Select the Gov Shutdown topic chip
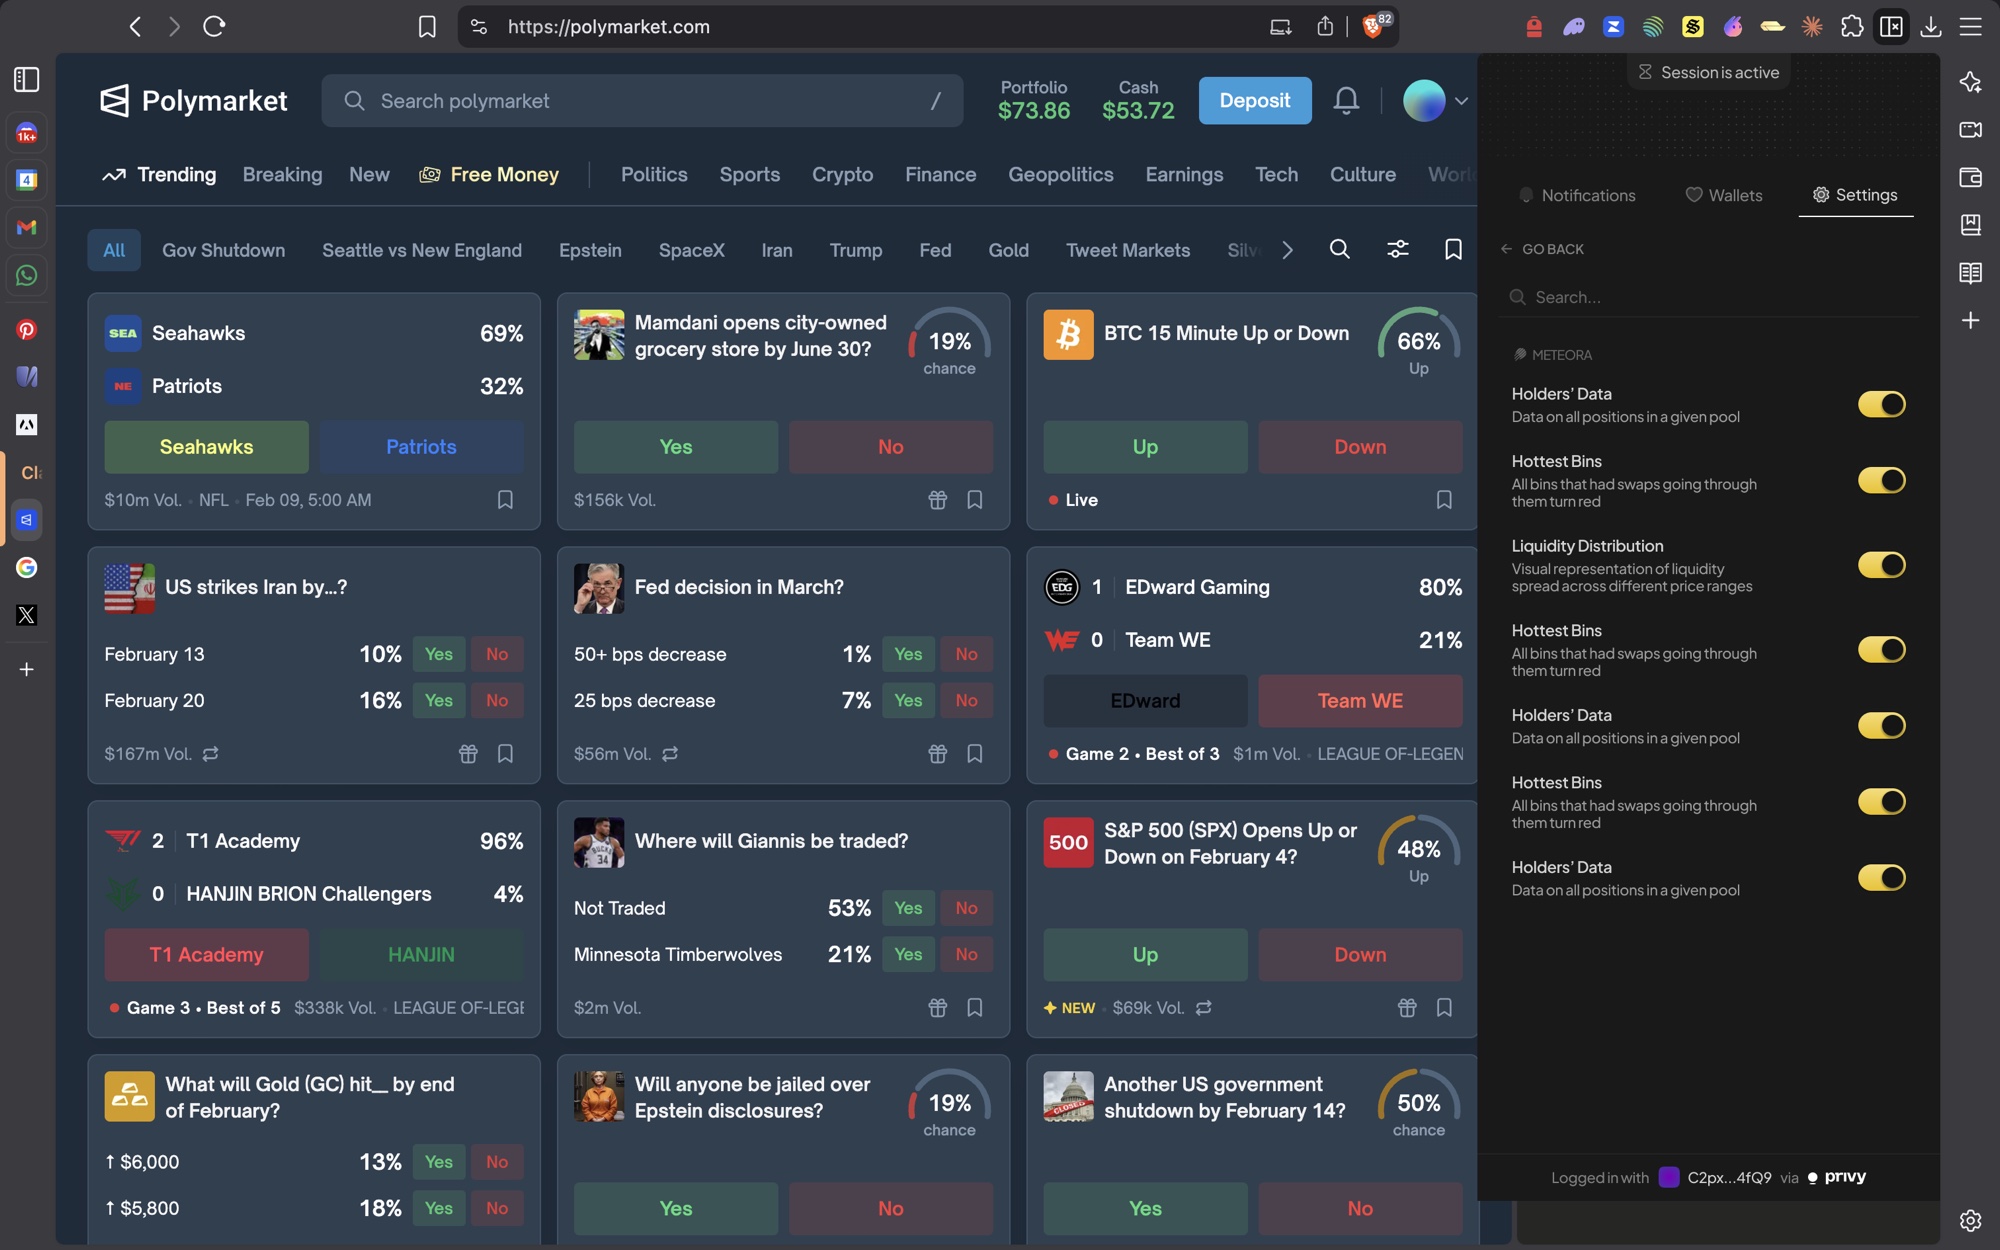 224,250
